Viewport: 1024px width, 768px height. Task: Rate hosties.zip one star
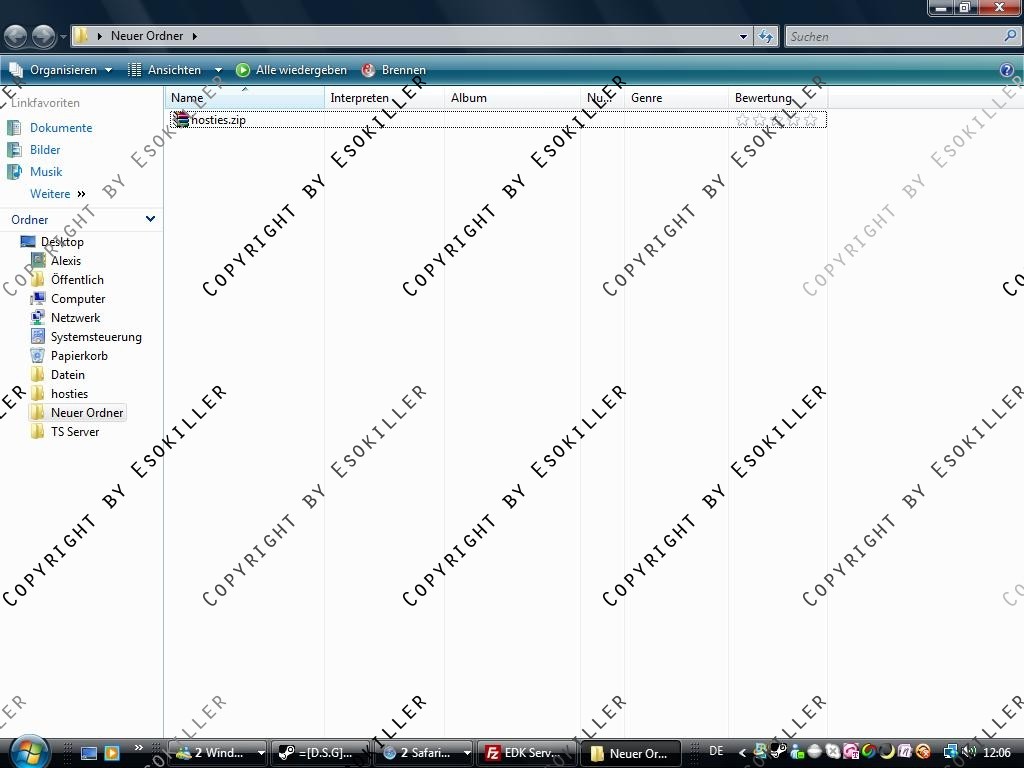click(x=743, y=120)
